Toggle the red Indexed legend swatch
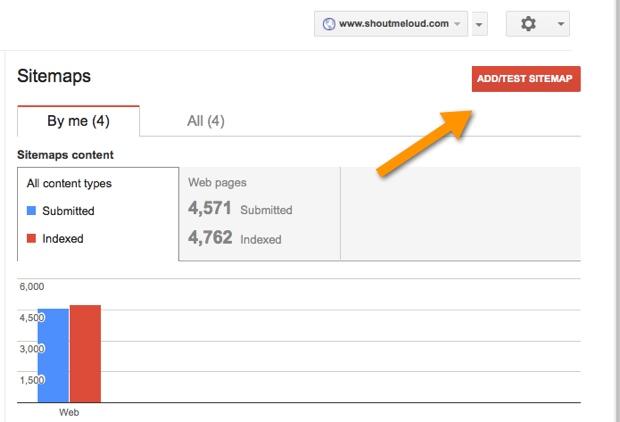 (x=31, y=238)
